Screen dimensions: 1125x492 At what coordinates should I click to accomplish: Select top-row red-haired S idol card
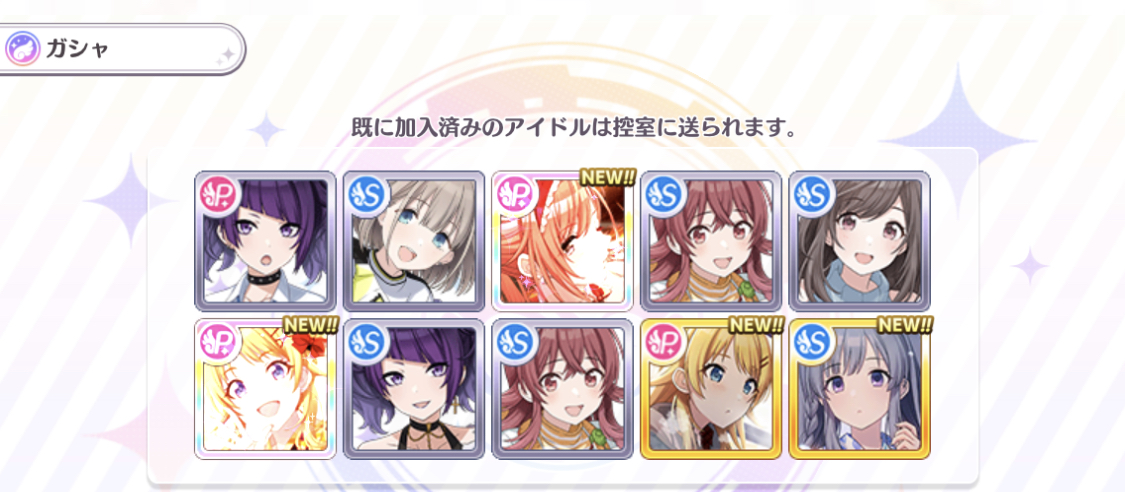(710, 240)
